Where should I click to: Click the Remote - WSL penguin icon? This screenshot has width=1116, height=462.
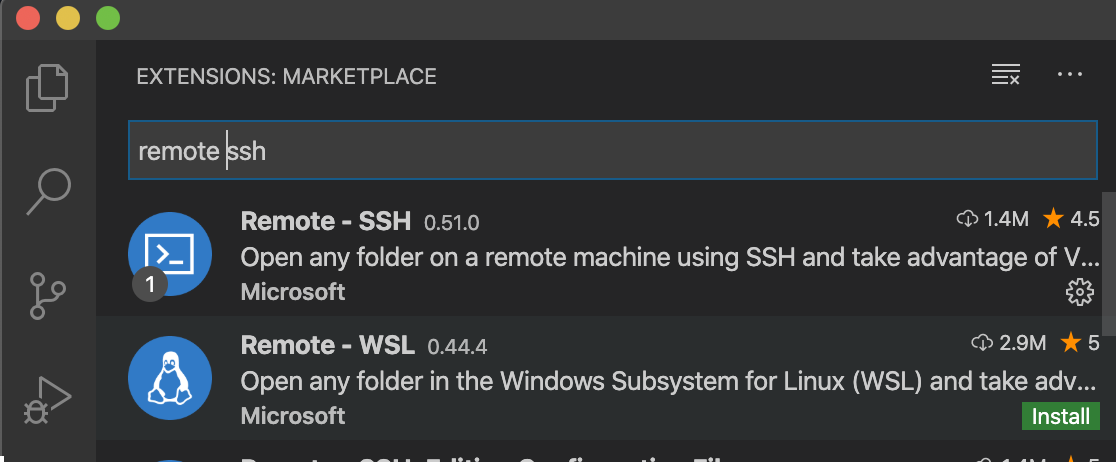(x=170, y=379)
